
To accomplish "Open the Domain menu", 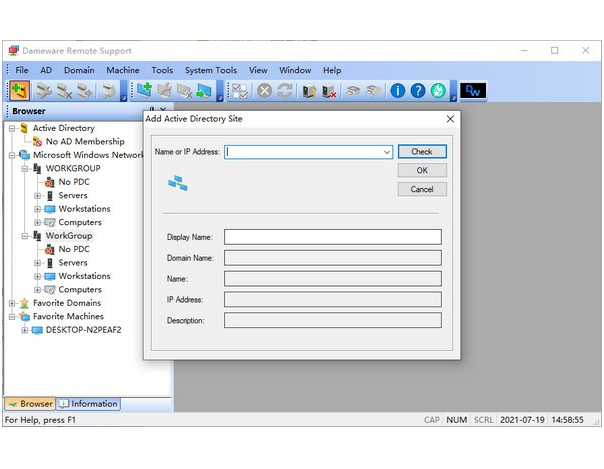I will coord(79,70).
